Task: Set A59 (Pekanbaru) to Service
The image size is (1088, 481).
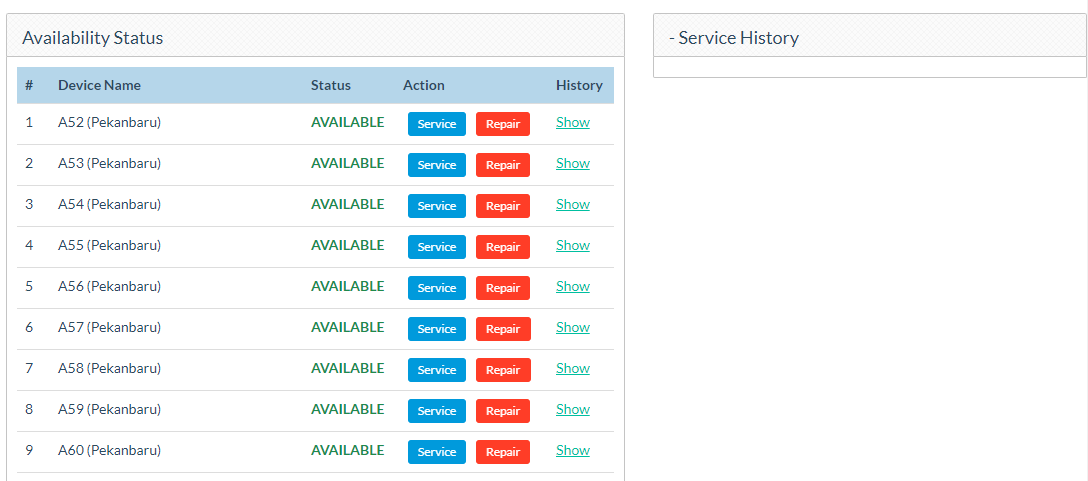Action: click(436, 411)
